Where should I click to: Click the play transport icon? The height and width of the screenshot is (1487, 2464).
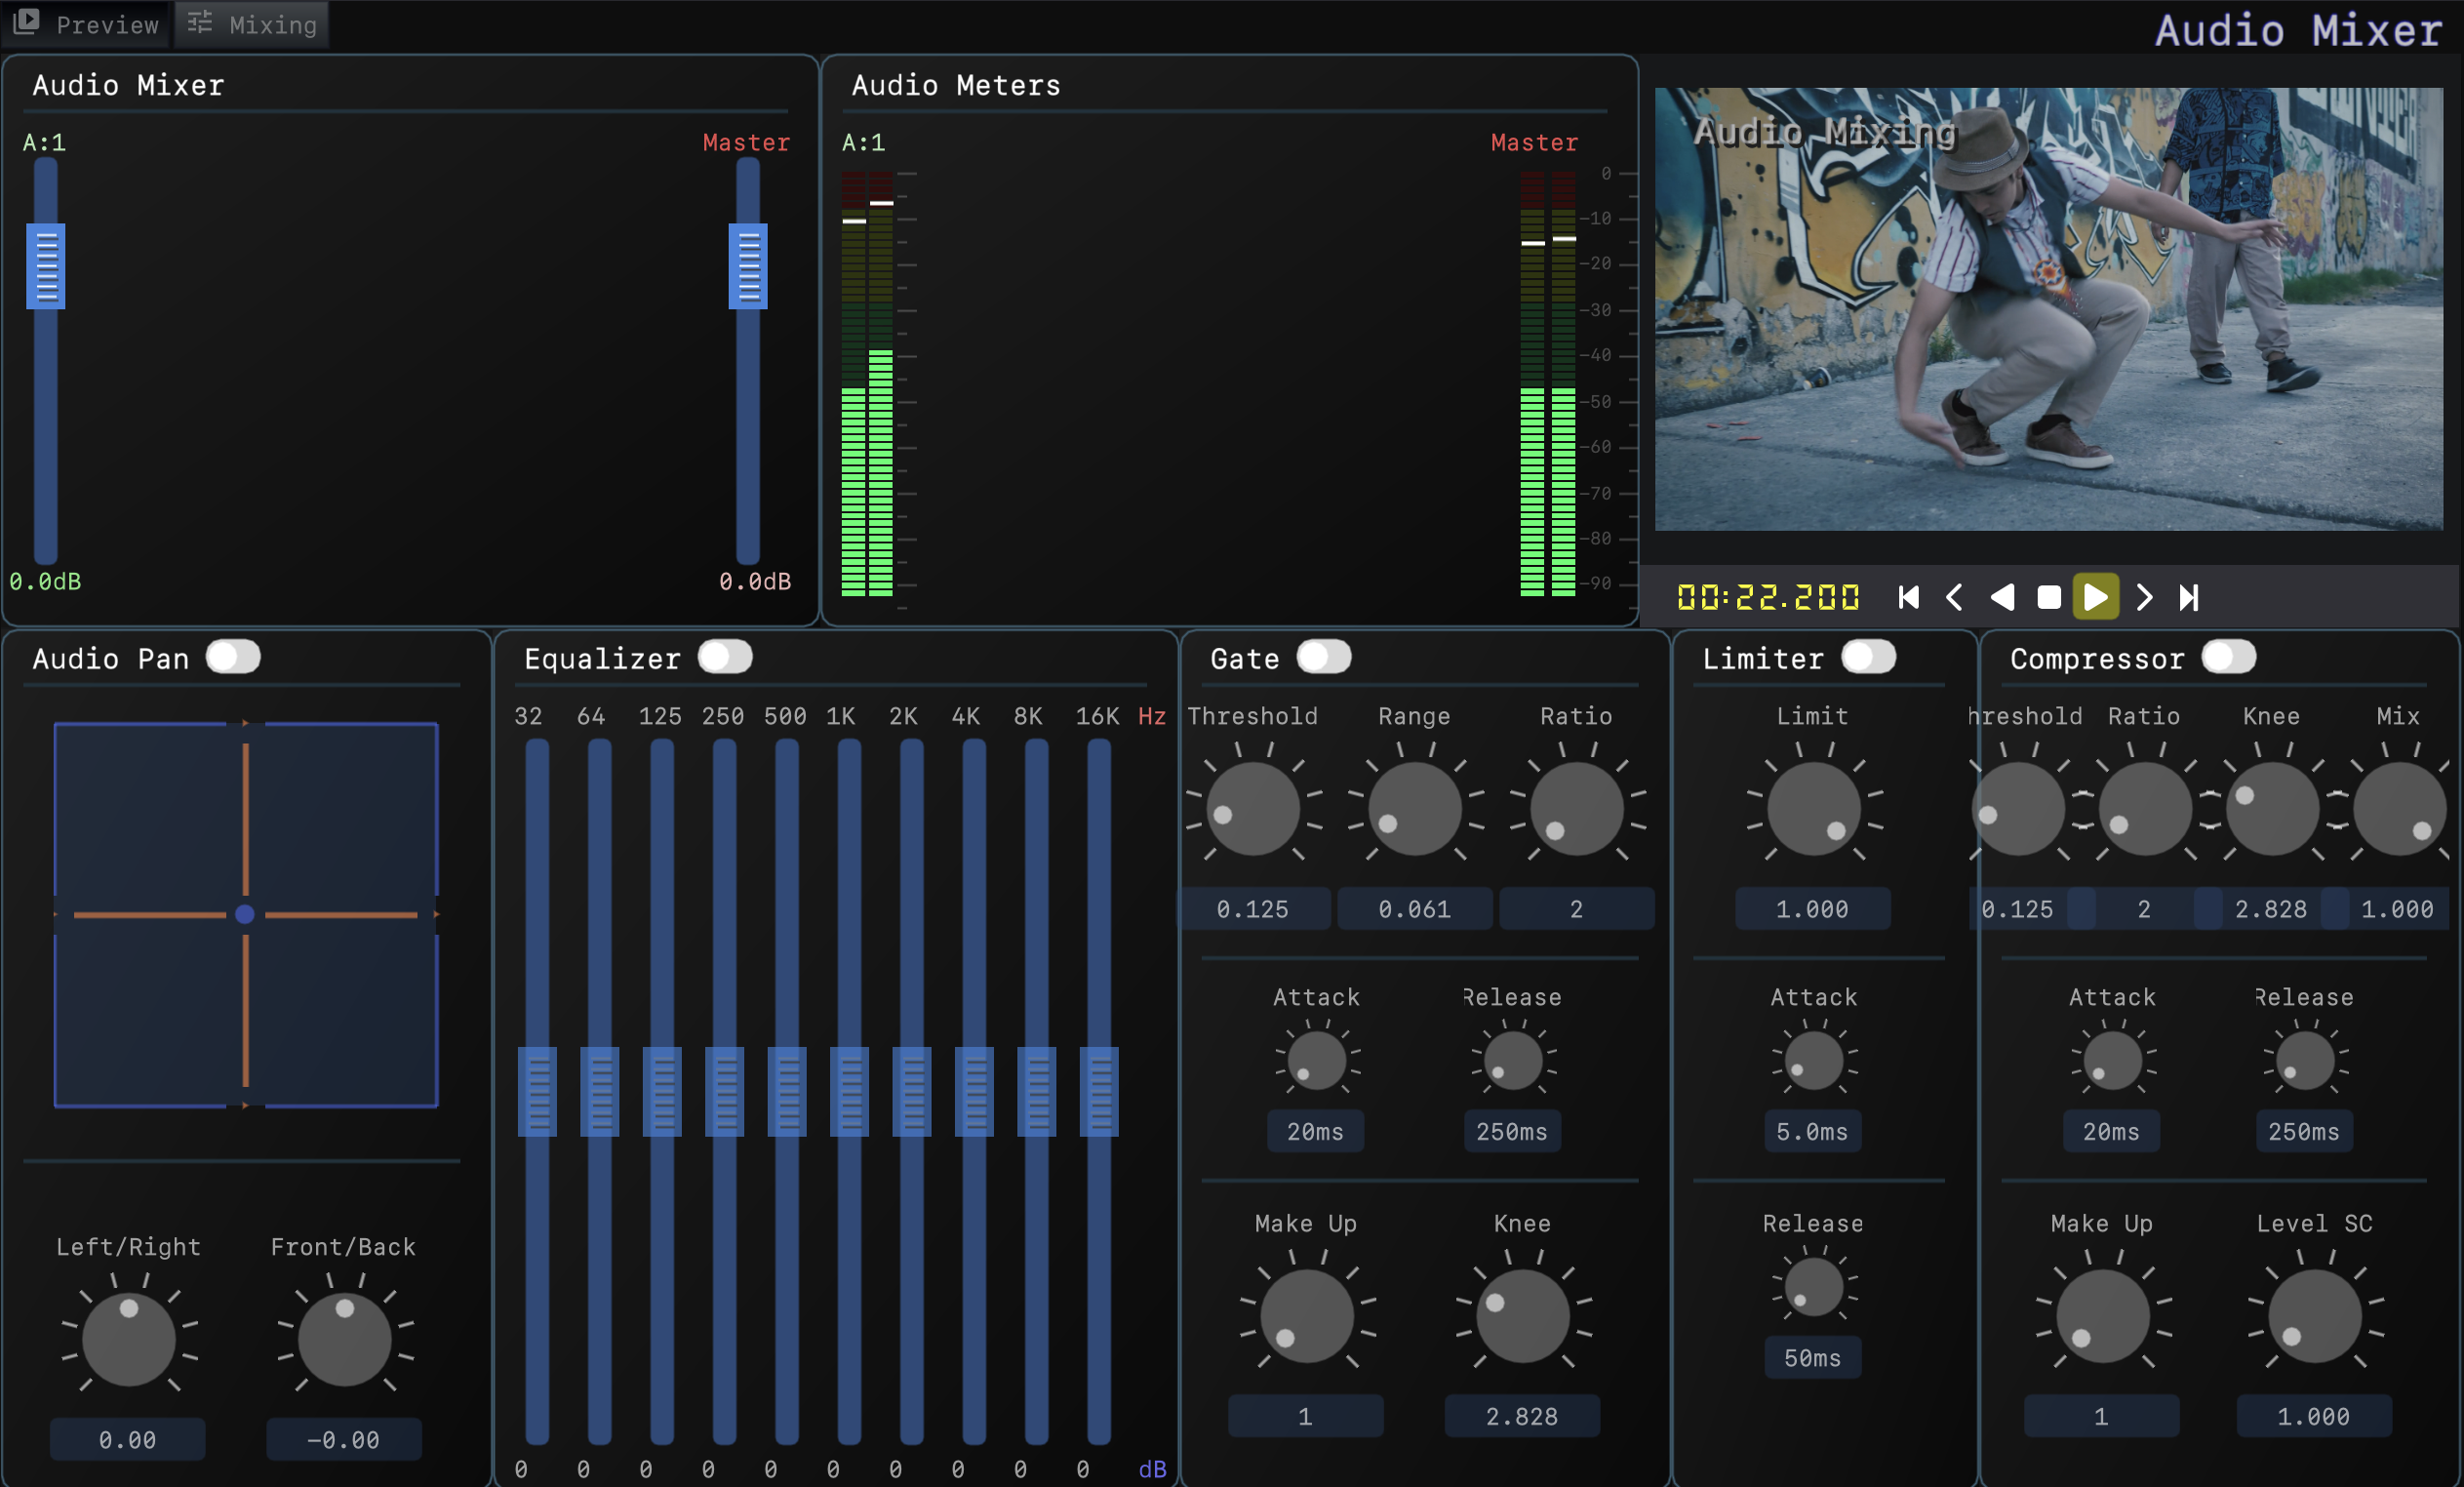click(2096, 596)
